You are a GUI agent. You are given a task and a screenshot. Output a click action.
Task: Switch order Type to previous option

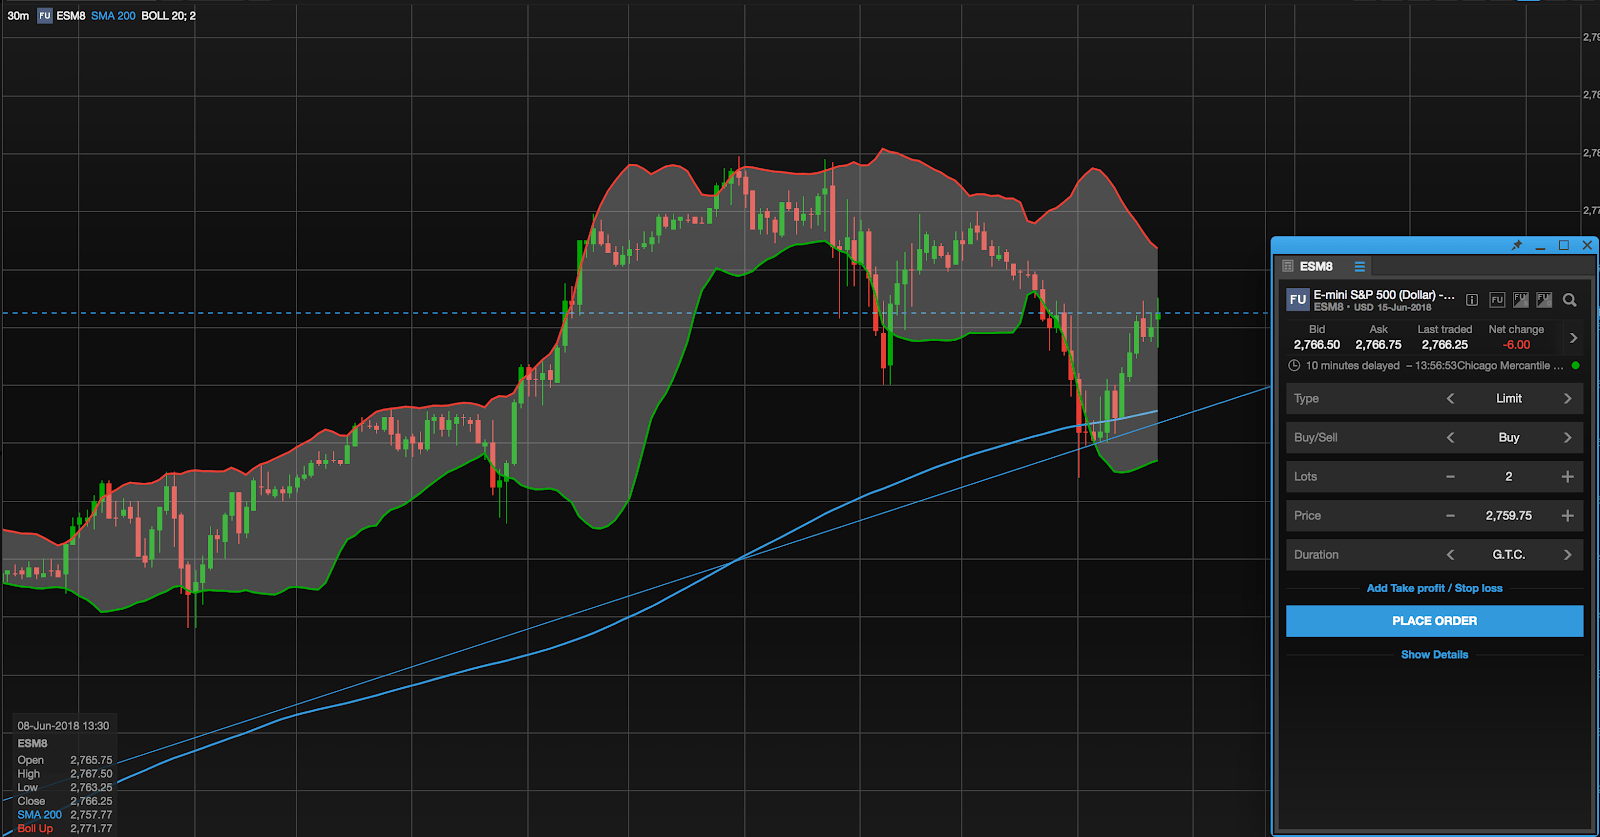1451,399
